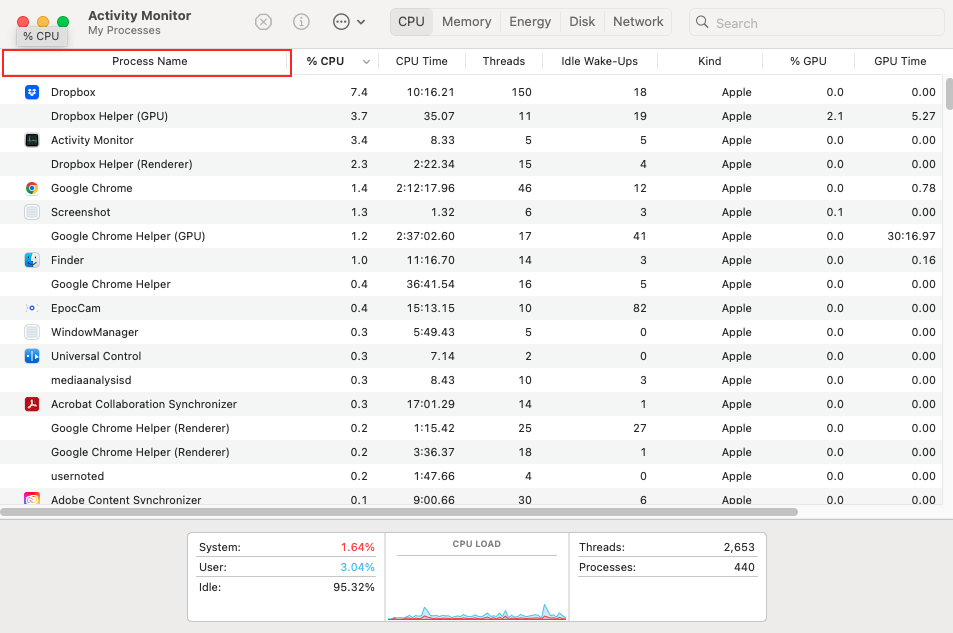
Task: Click the Processes count 440
Action: pyautogui.click(x=744, y=567)
